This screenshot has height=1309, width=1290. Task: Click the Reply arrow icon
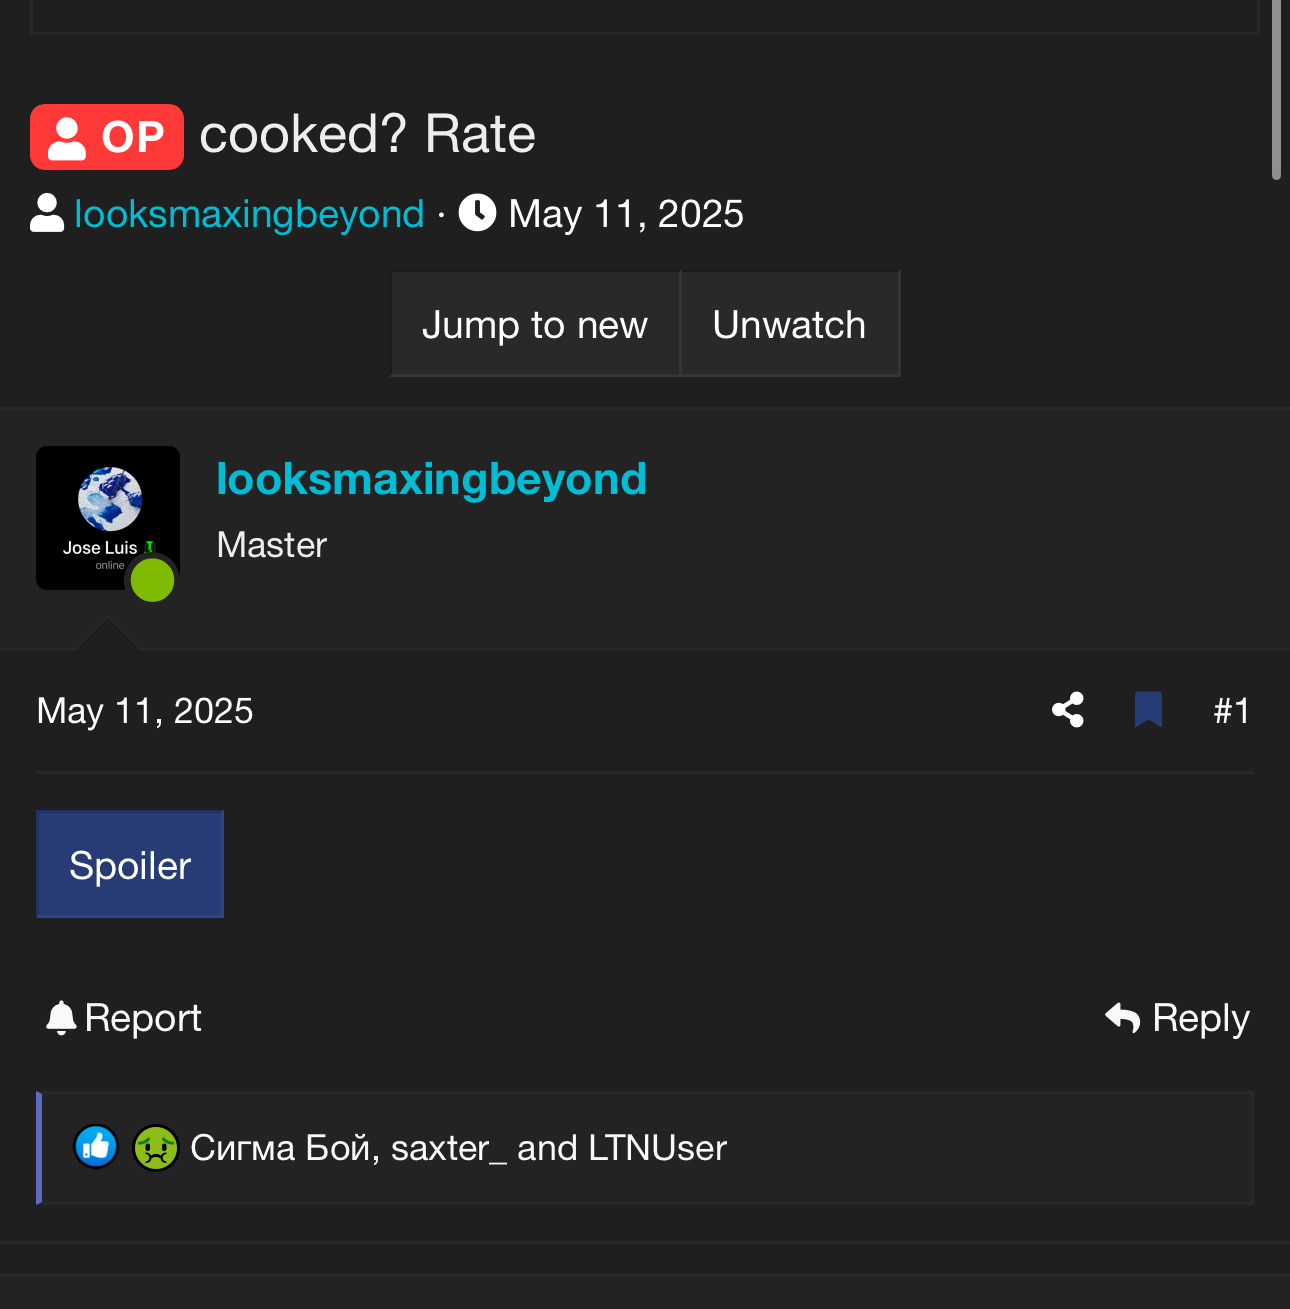click(1122, 1018)
